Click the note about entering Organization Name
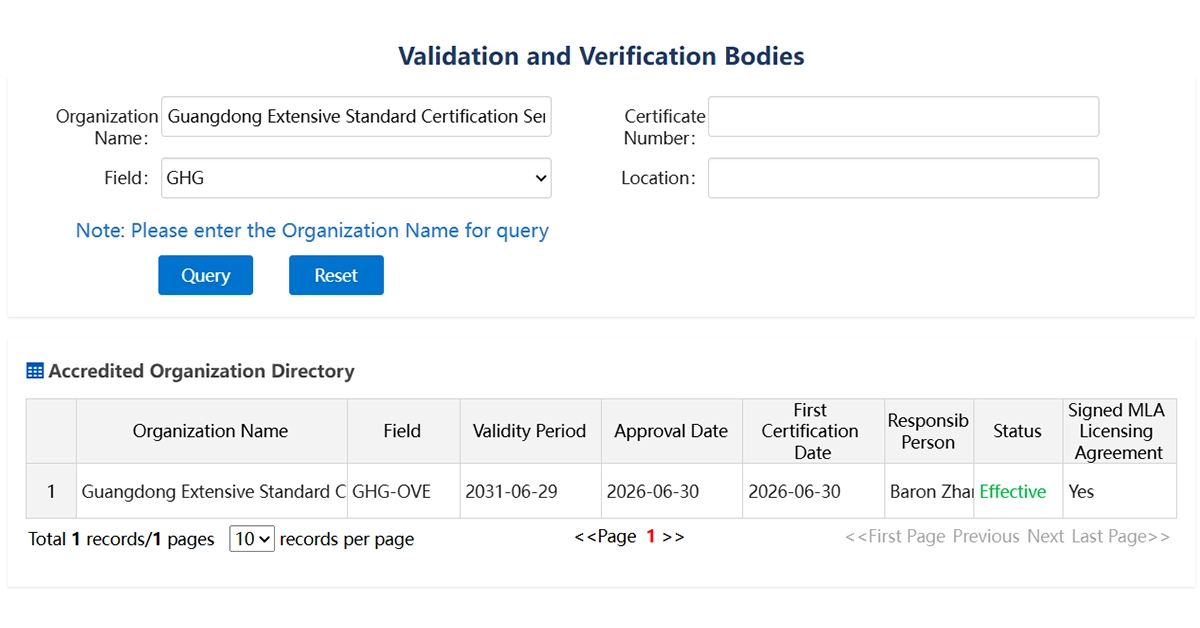Screen dimensions: 1200x628 (312, 230)
